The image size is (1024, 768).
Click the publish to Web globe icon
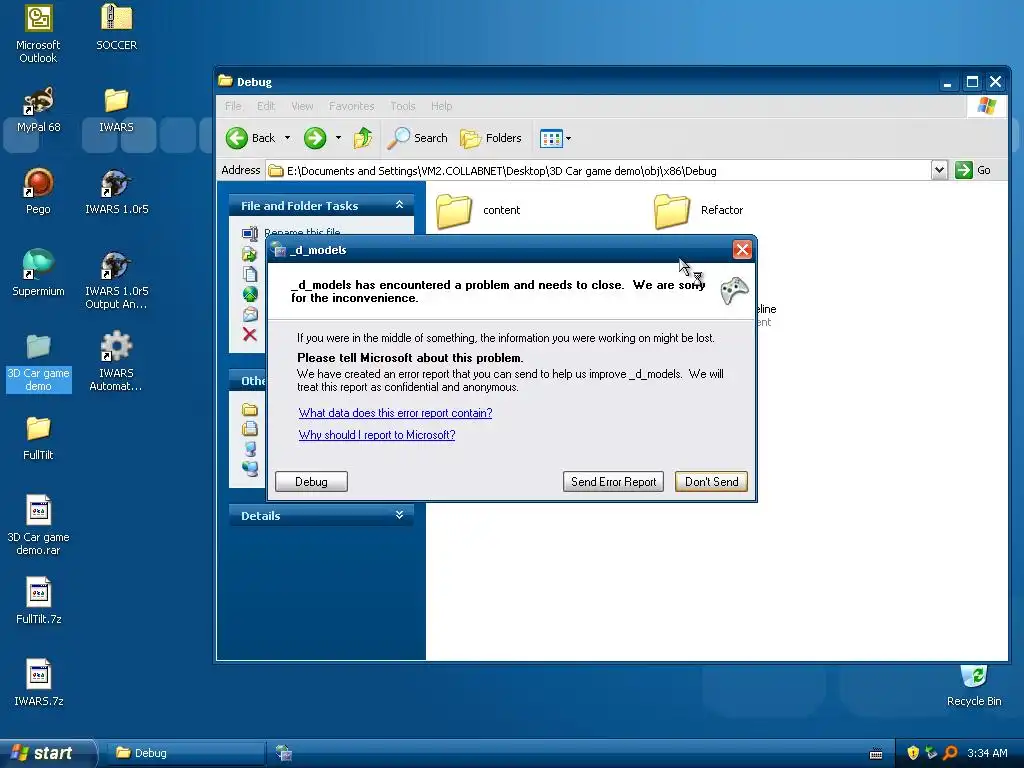[x=249, y=294]
